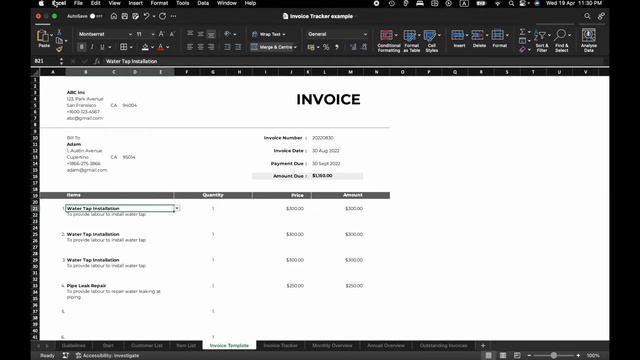Toggle the AutoSave switch

pyautogui.click(x=96, y=16)
